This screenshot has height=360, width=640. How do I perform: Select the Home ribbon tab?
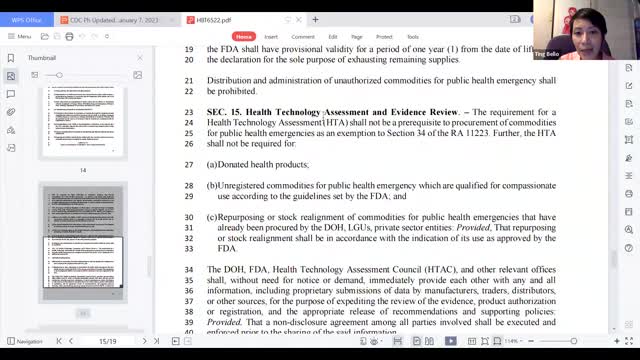click(x=244, y=37)
